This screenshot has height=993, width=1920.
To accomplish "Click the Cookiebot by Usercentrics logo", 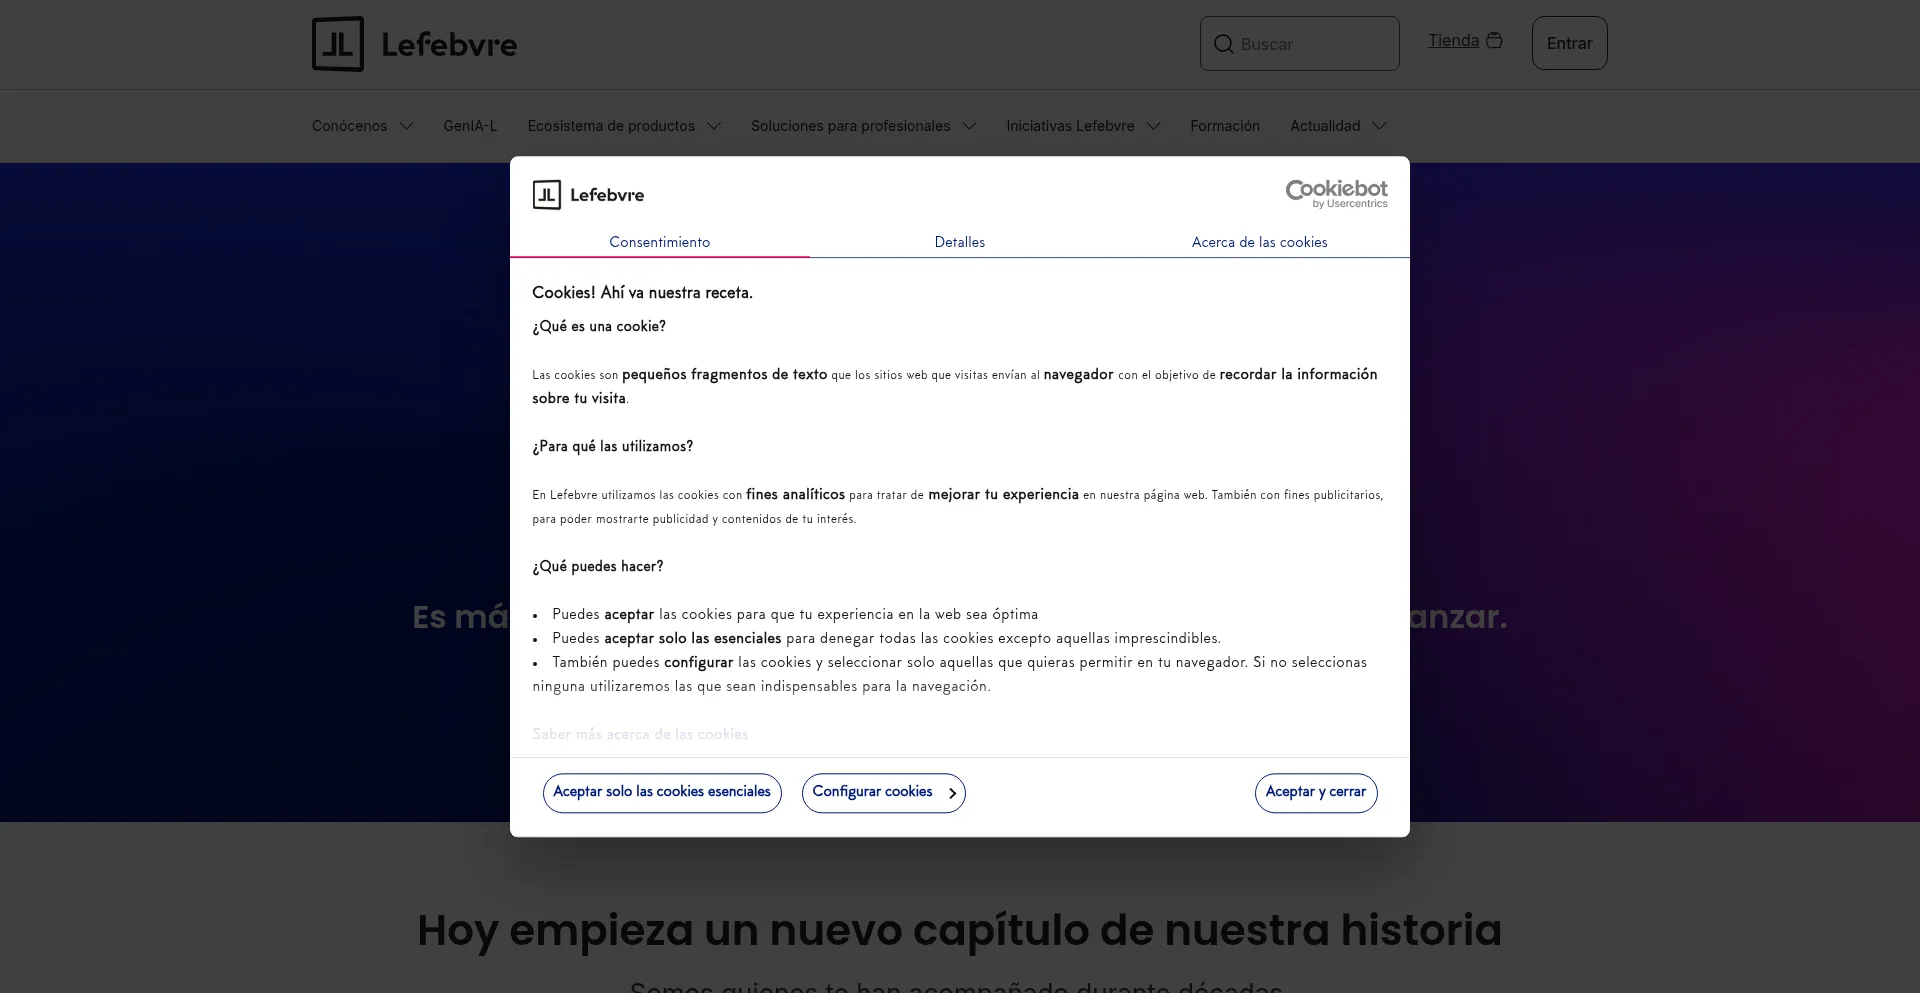I will pyautogui.click(x=1336, y=193).
